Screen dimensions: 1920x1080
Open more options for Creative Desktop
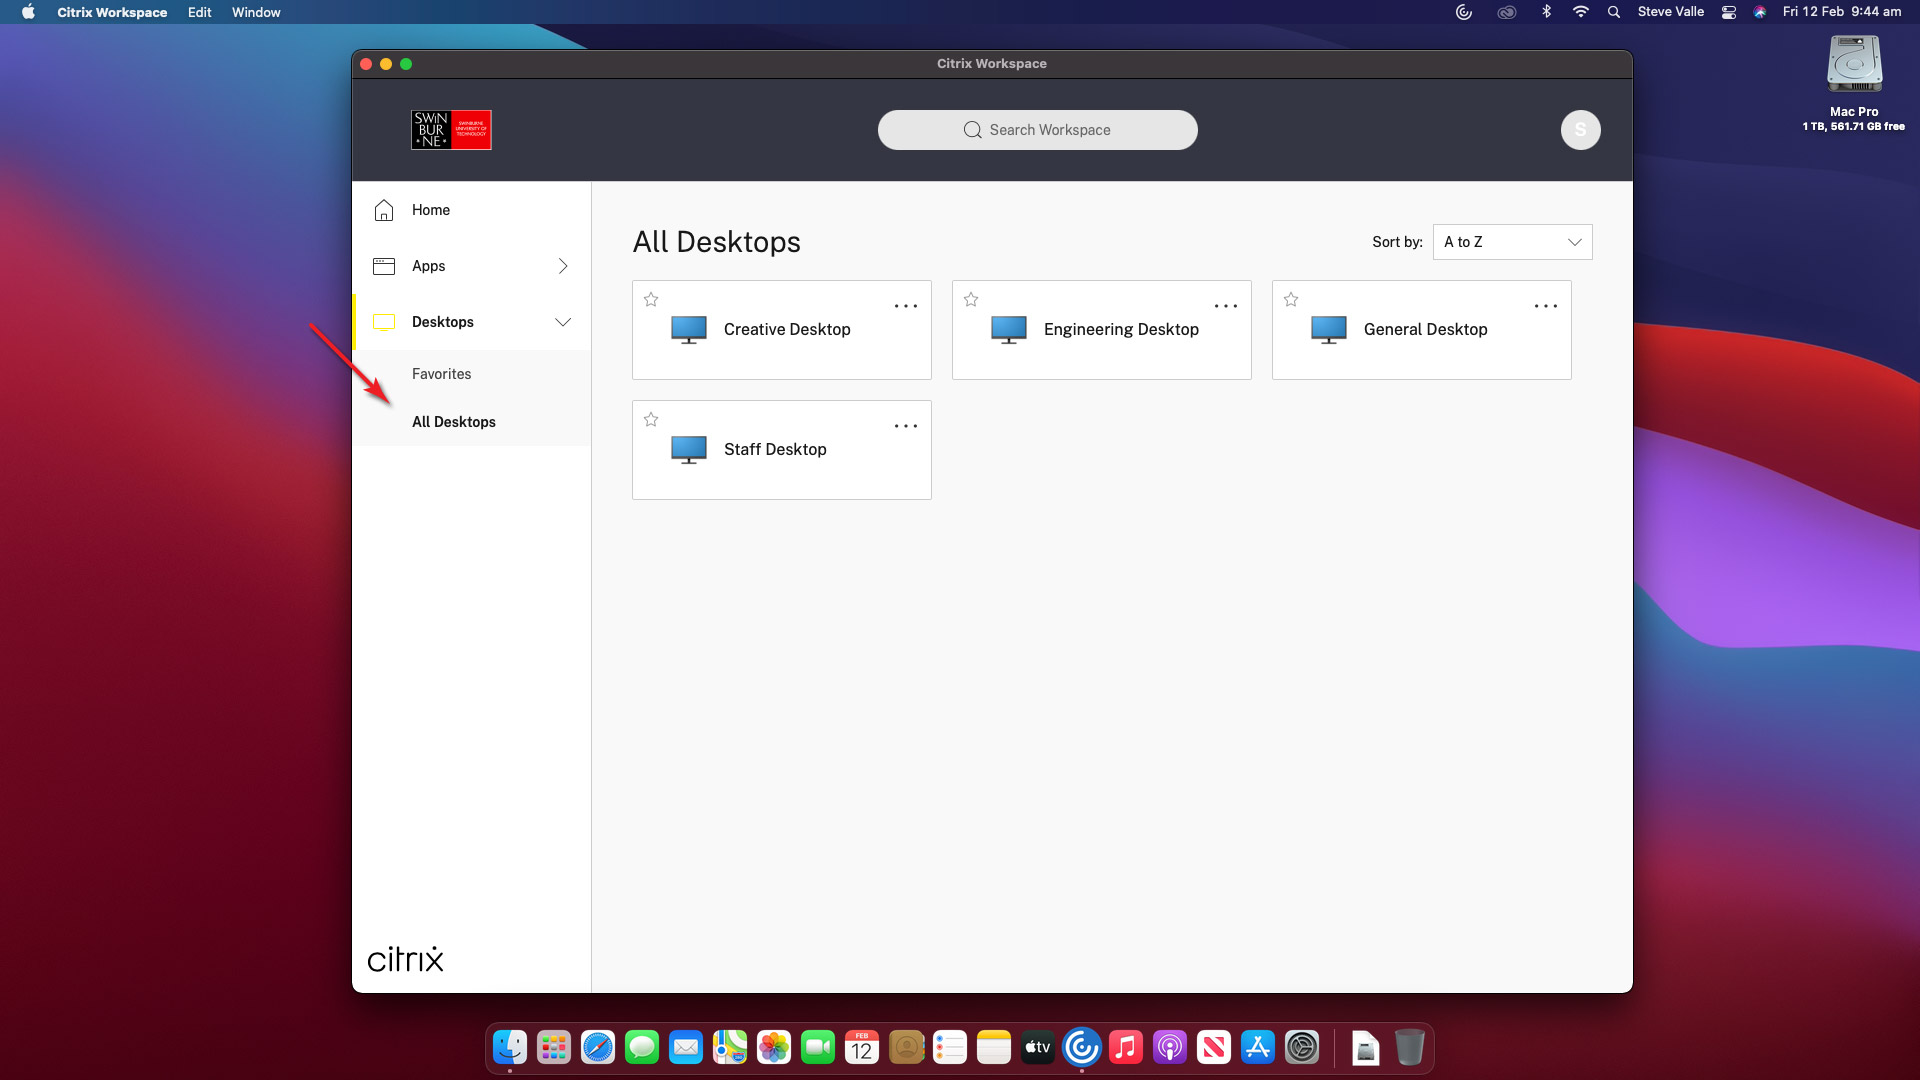pos(905,306)
